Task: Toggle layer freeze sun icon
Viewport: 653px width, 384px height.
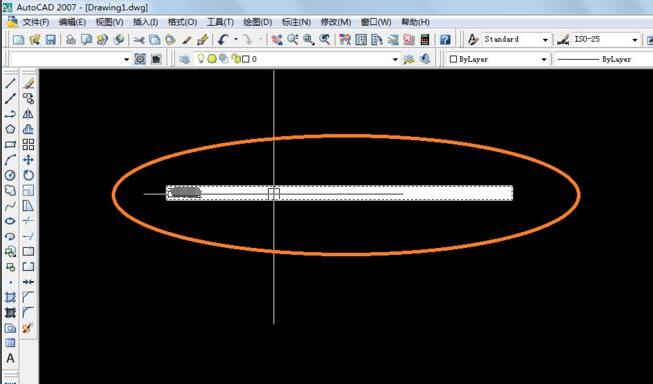Action: (x=212, y=59)
